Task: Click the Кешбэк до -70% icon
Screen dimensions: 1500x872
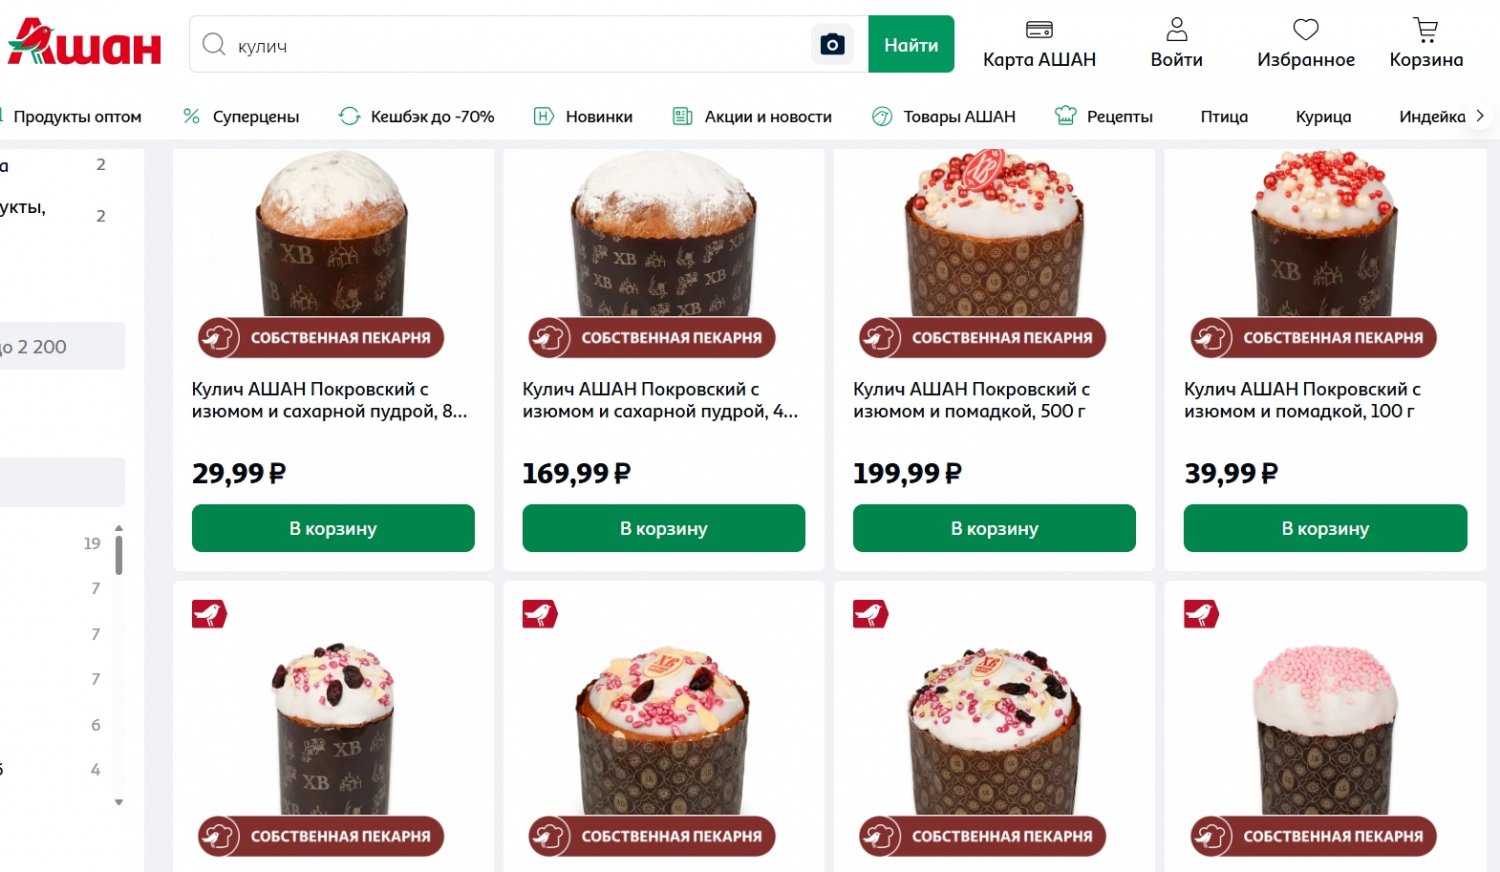Action: pos(349,116)
